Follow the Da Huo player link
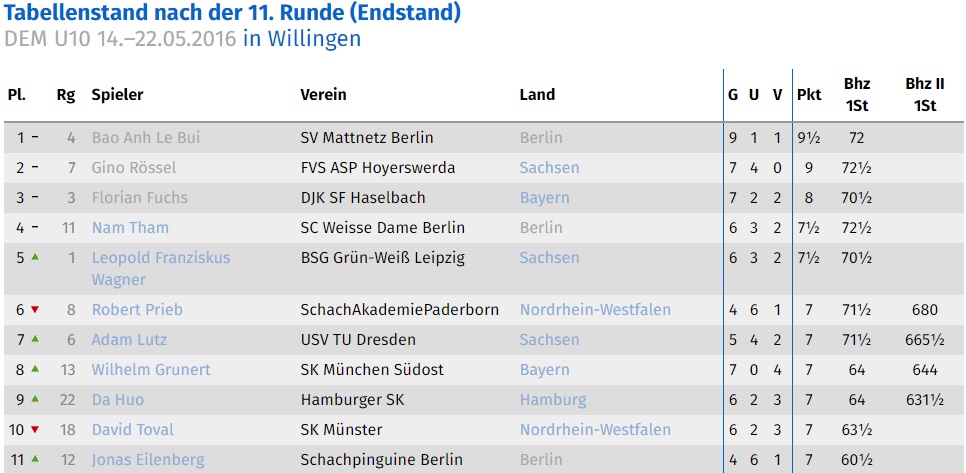The image size is (966, 473). click(118, 400)
